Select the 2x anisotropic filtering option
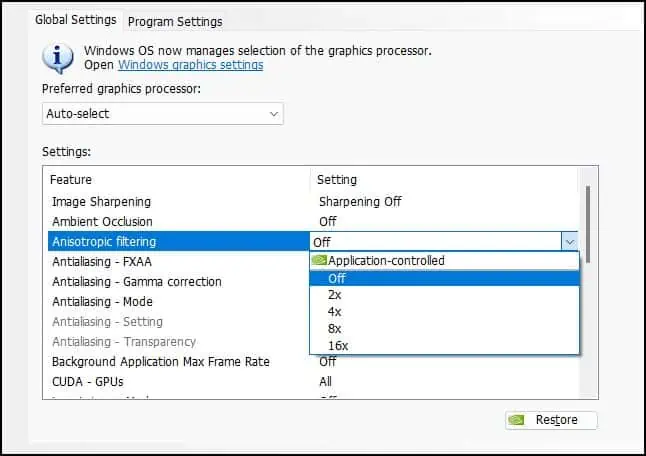This screenshot has width=646, height=456. pyautogui.click(x=334, y=296)
